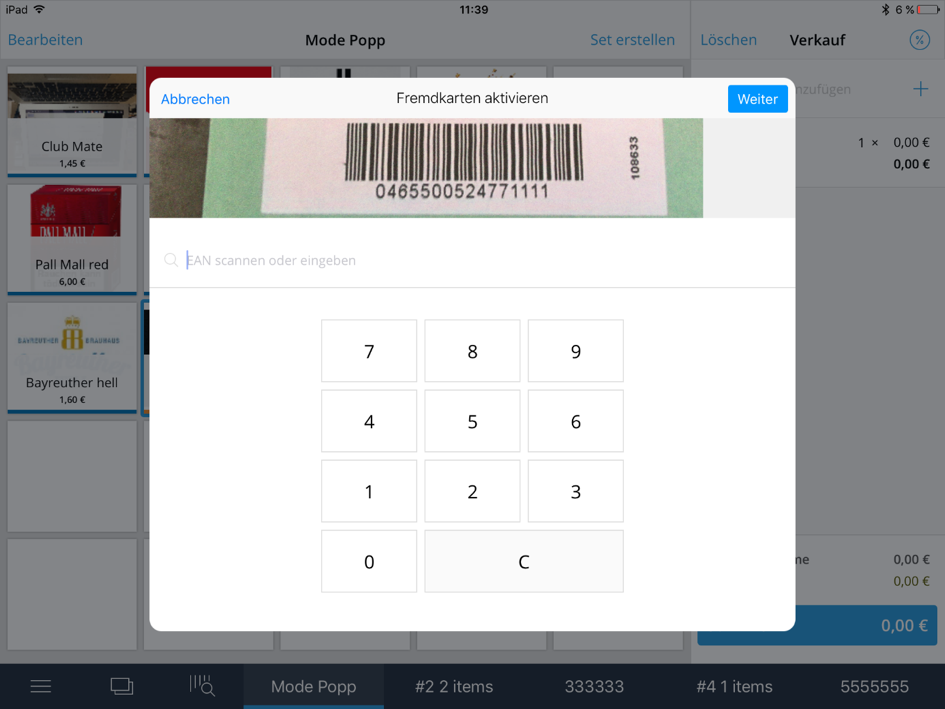
Task: Tap the scanned barcode camera preview
Action: point(426,168)
